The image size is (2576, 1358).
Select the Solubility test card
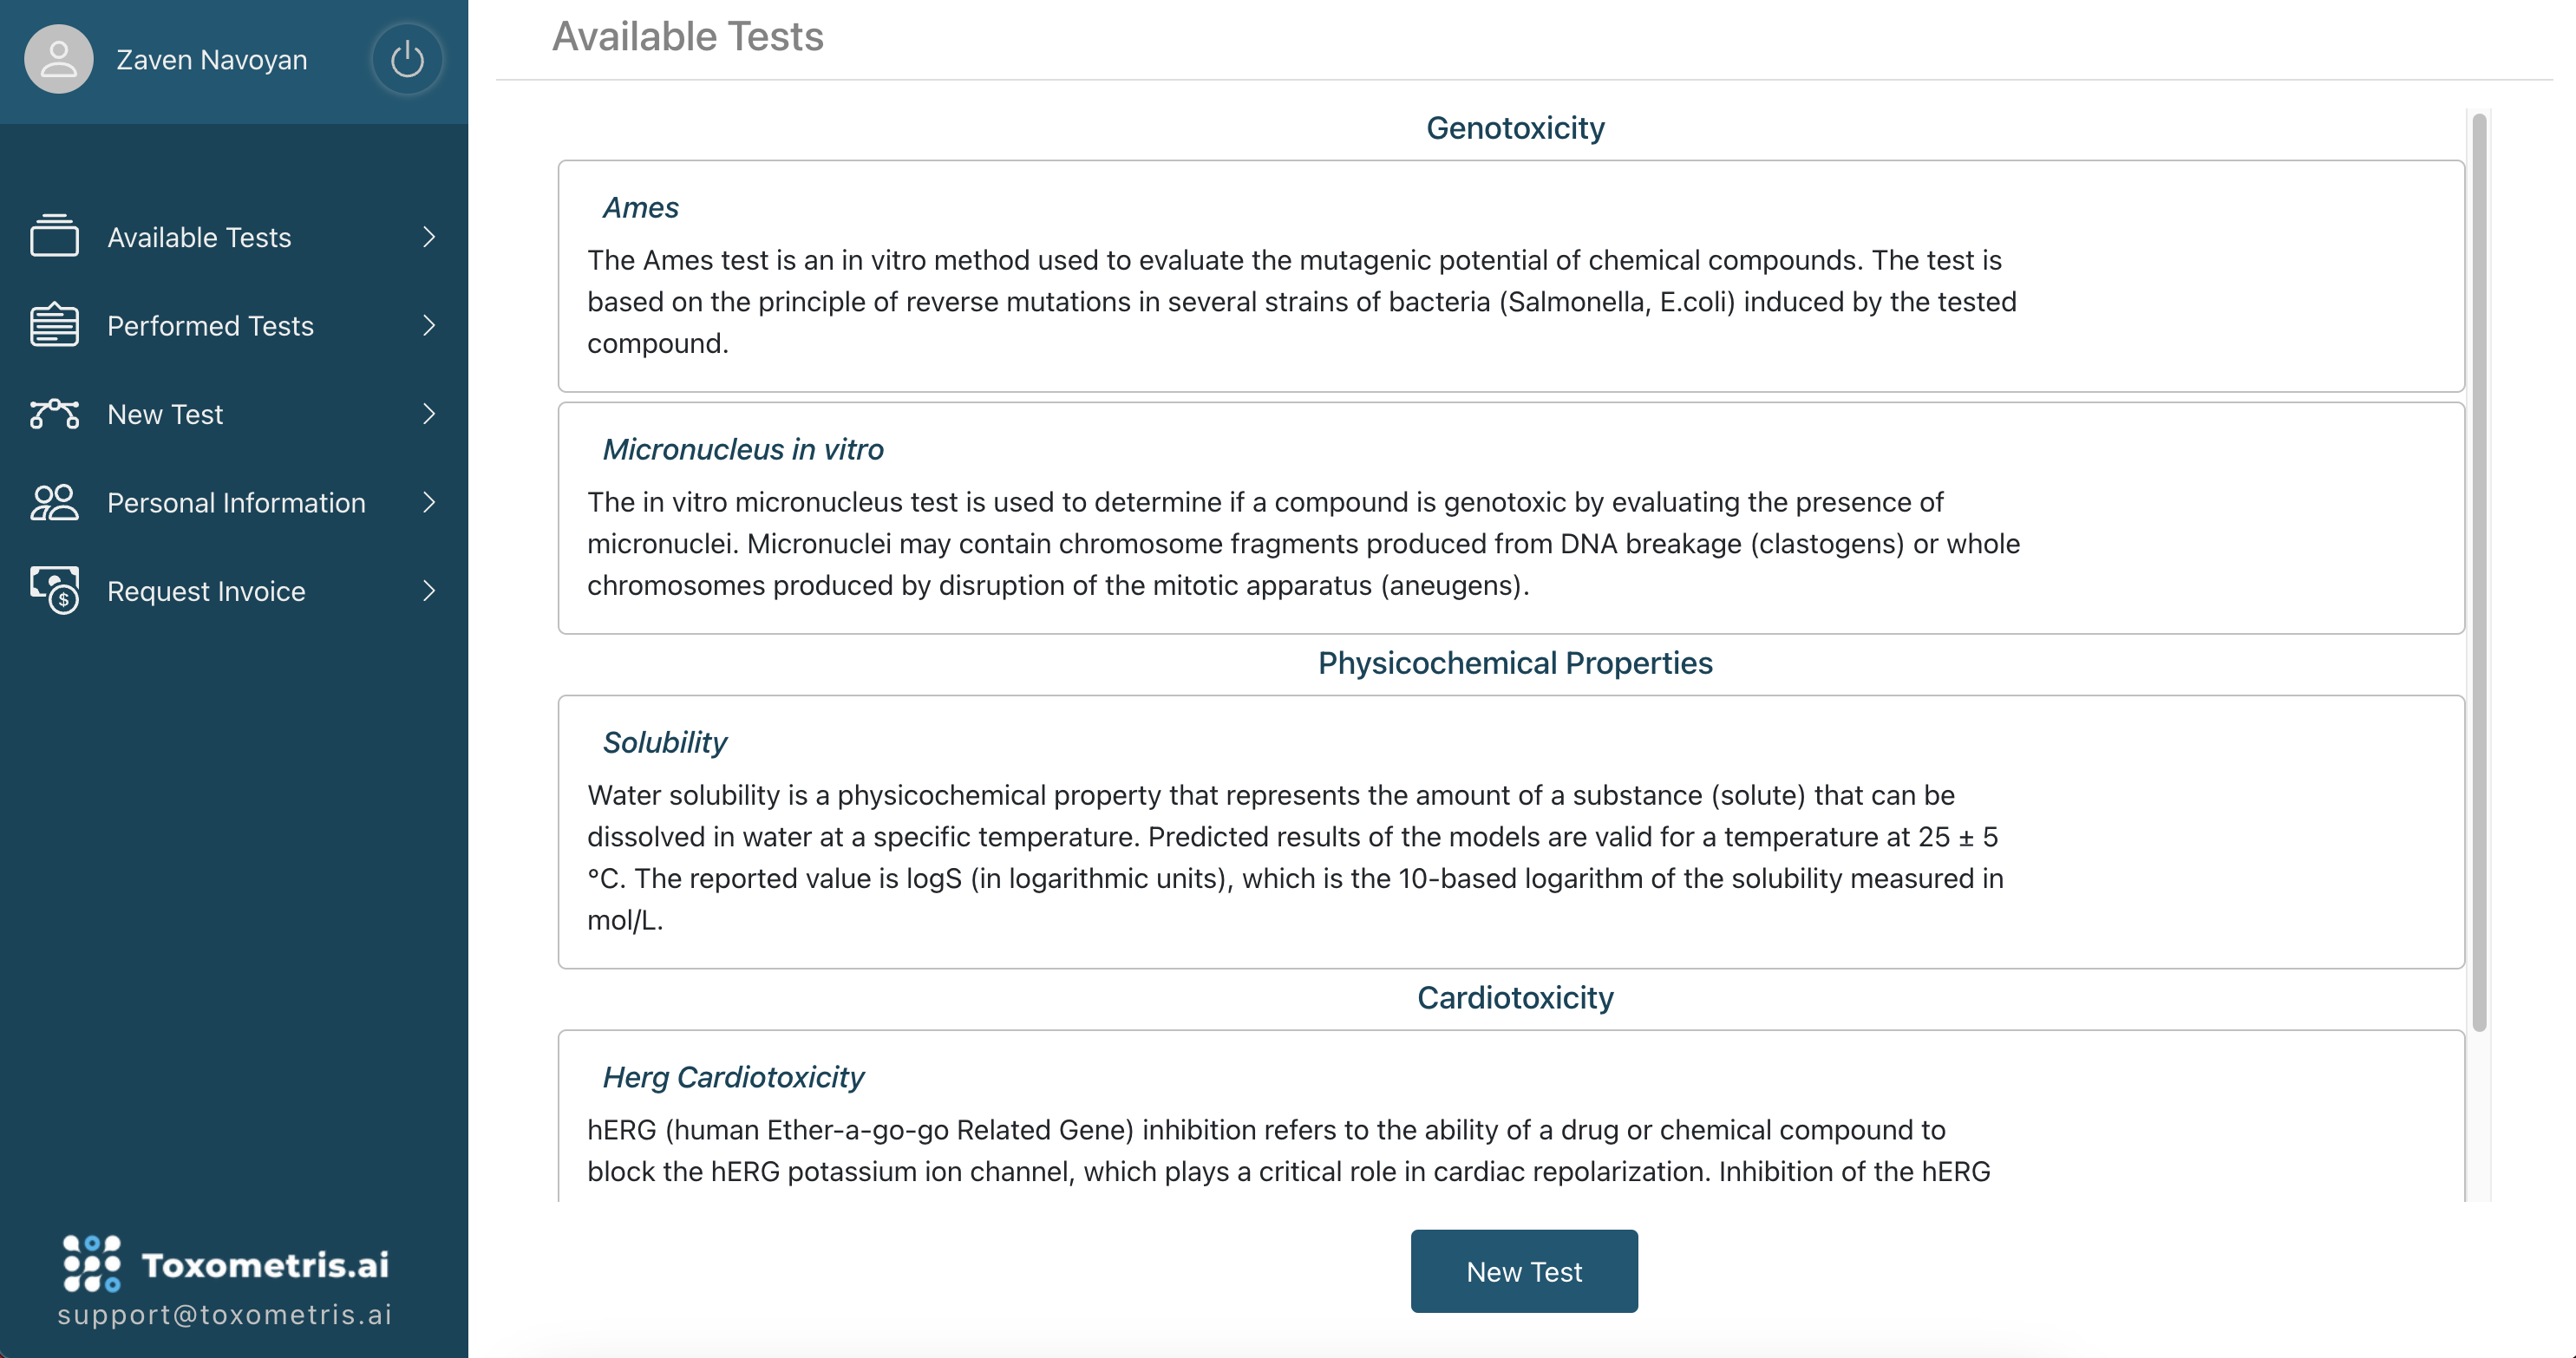click(x=1510, y=832)
